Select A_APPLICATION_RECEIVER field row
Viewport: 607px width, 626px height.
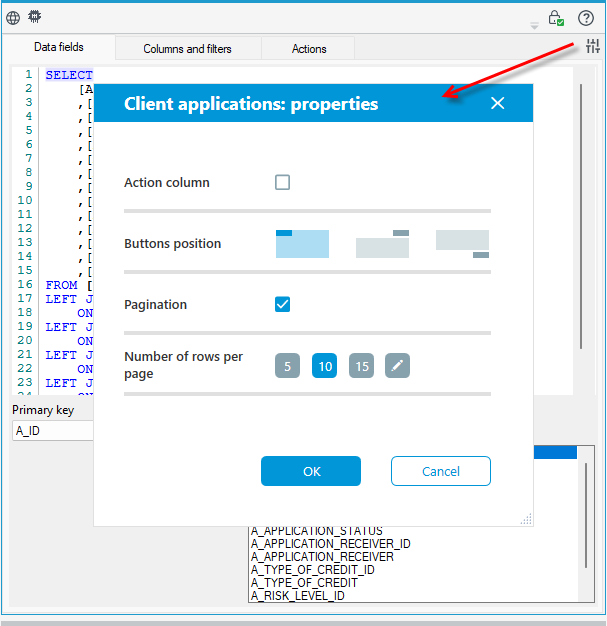[322, 557]
